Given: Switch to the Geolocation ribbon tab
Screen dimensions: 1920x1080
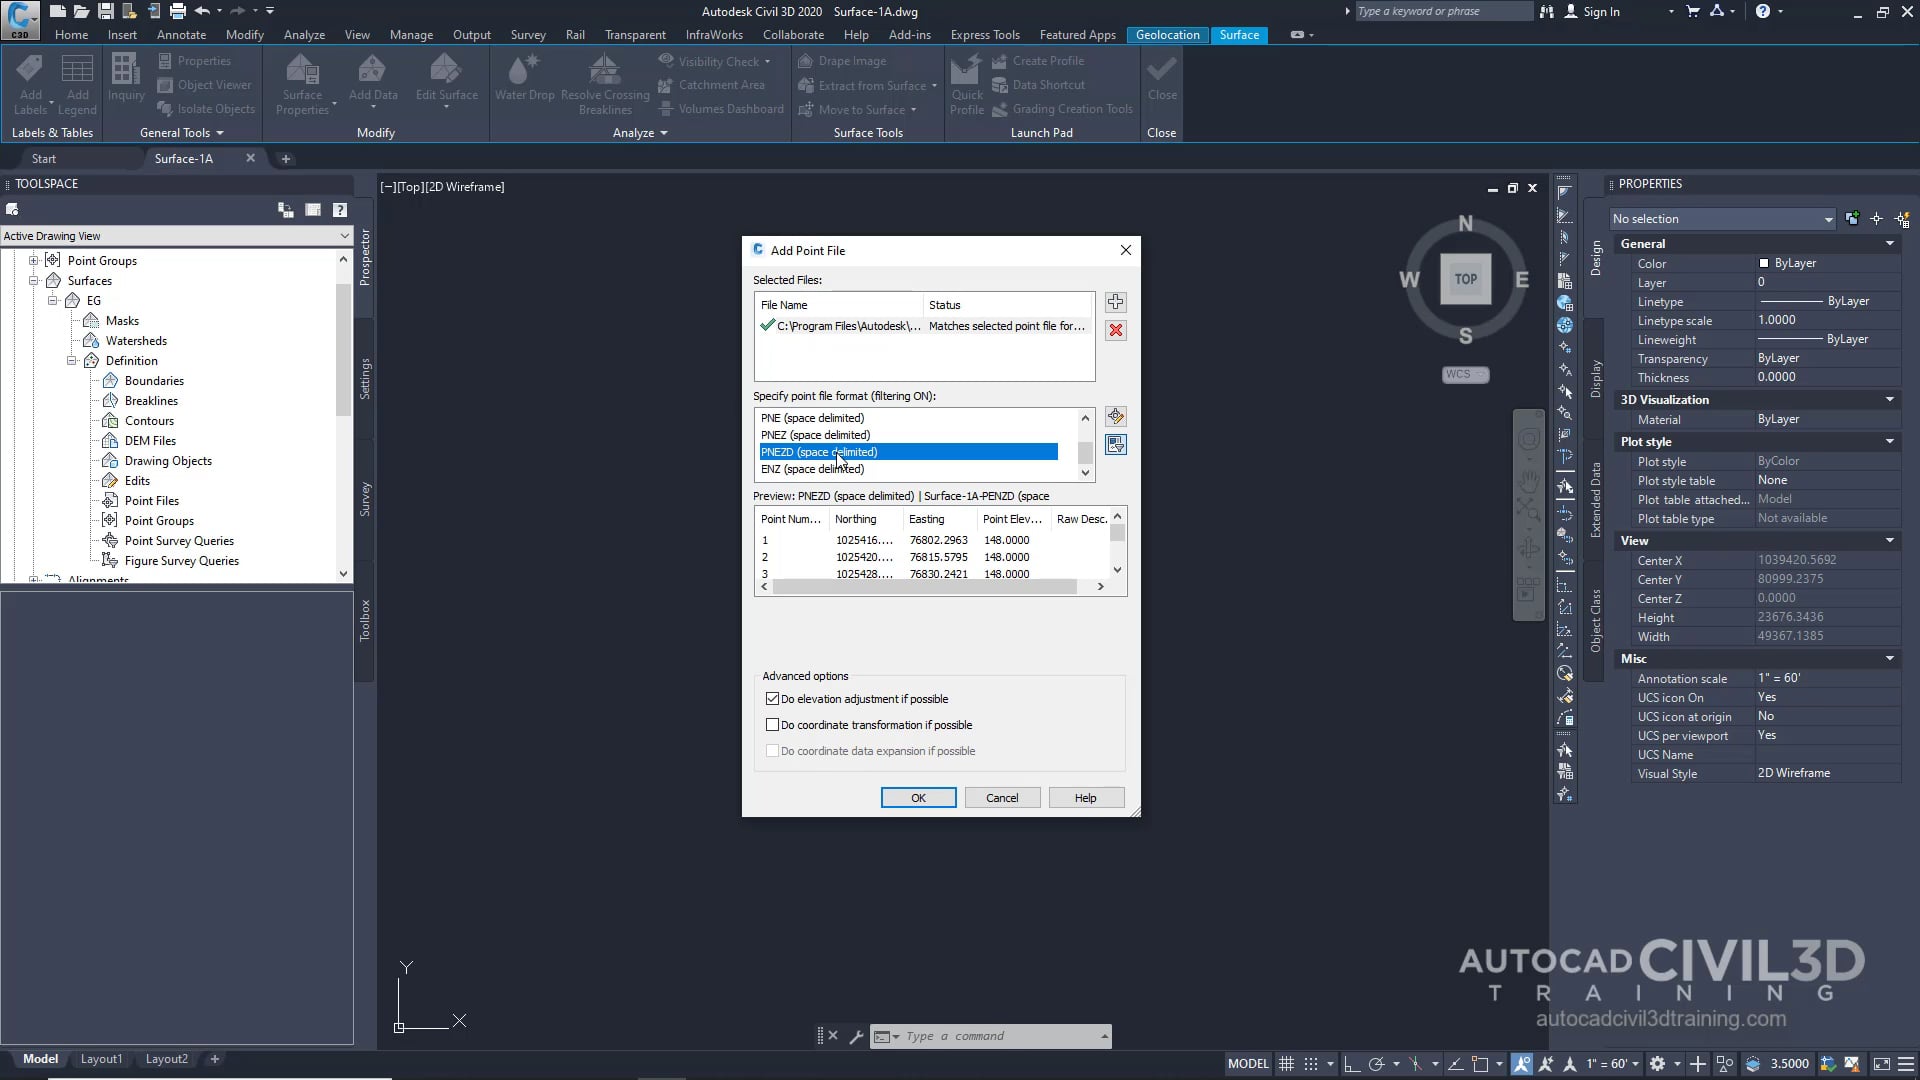Looking at the screenshot, I should pos(1167,34).
